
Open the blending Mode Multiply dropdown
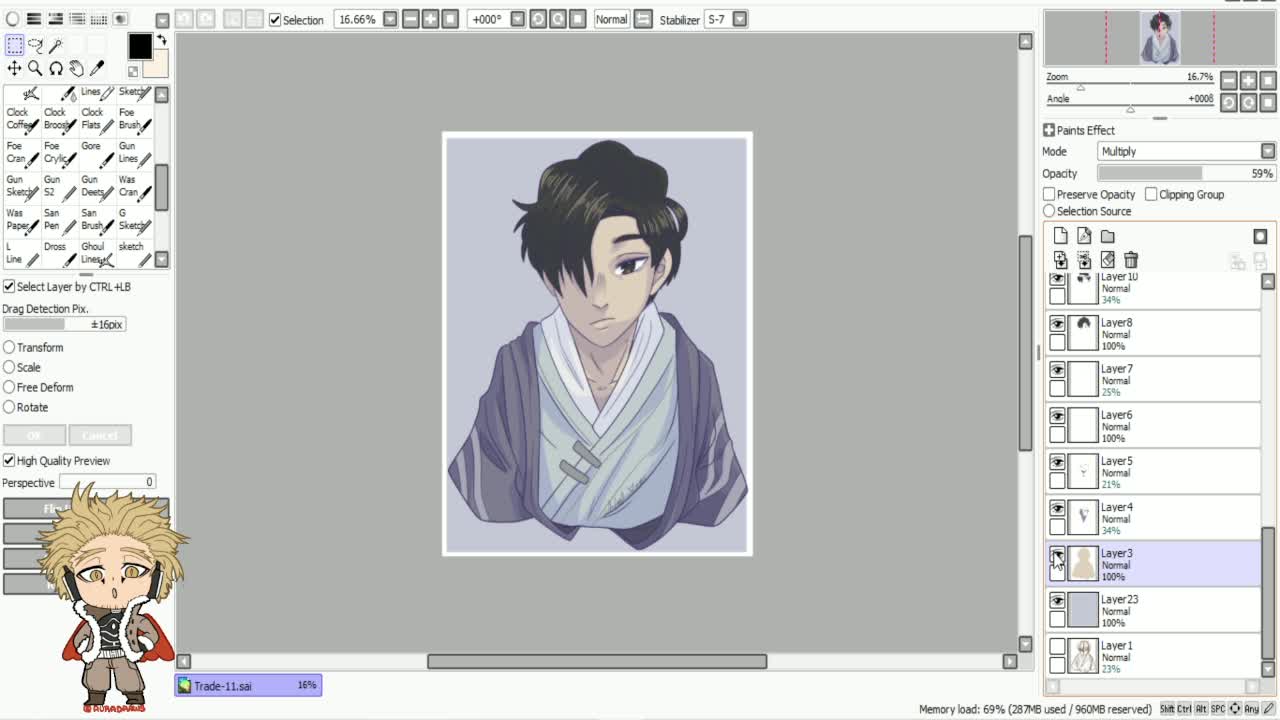1187,151
